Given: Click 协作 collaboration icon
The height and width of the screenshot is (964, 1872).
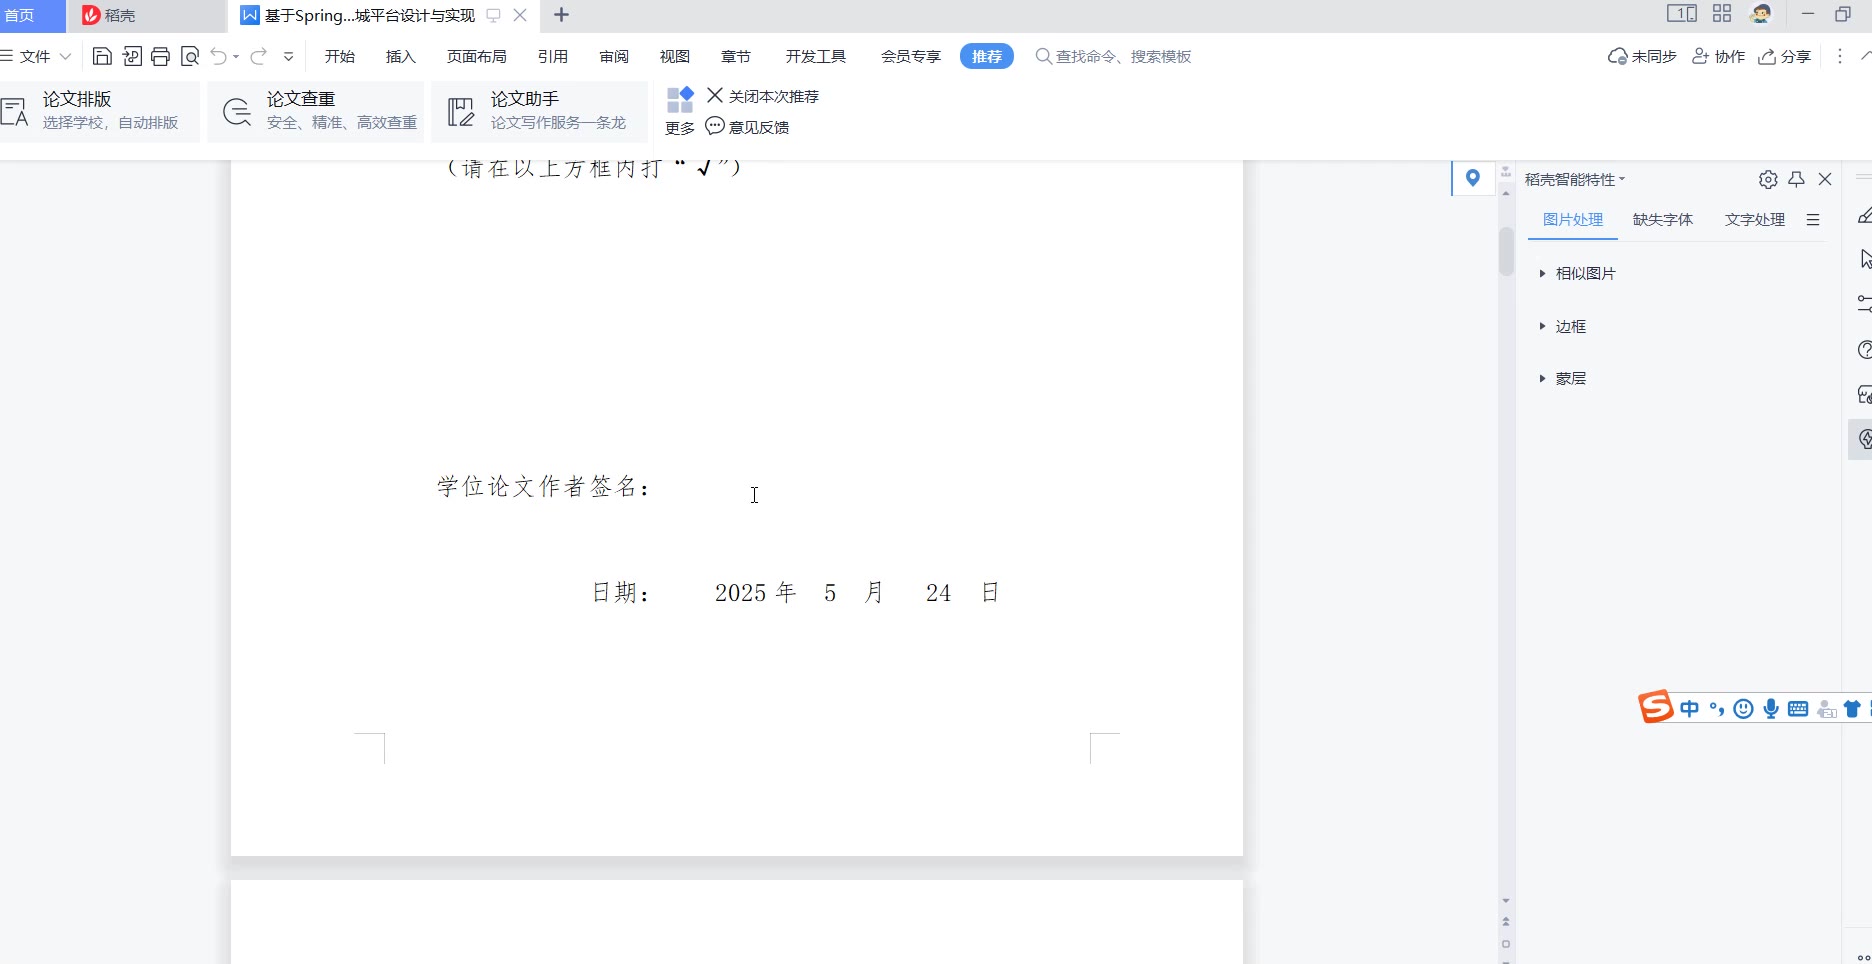Looking at the screenshot, I should (1718, 56).
